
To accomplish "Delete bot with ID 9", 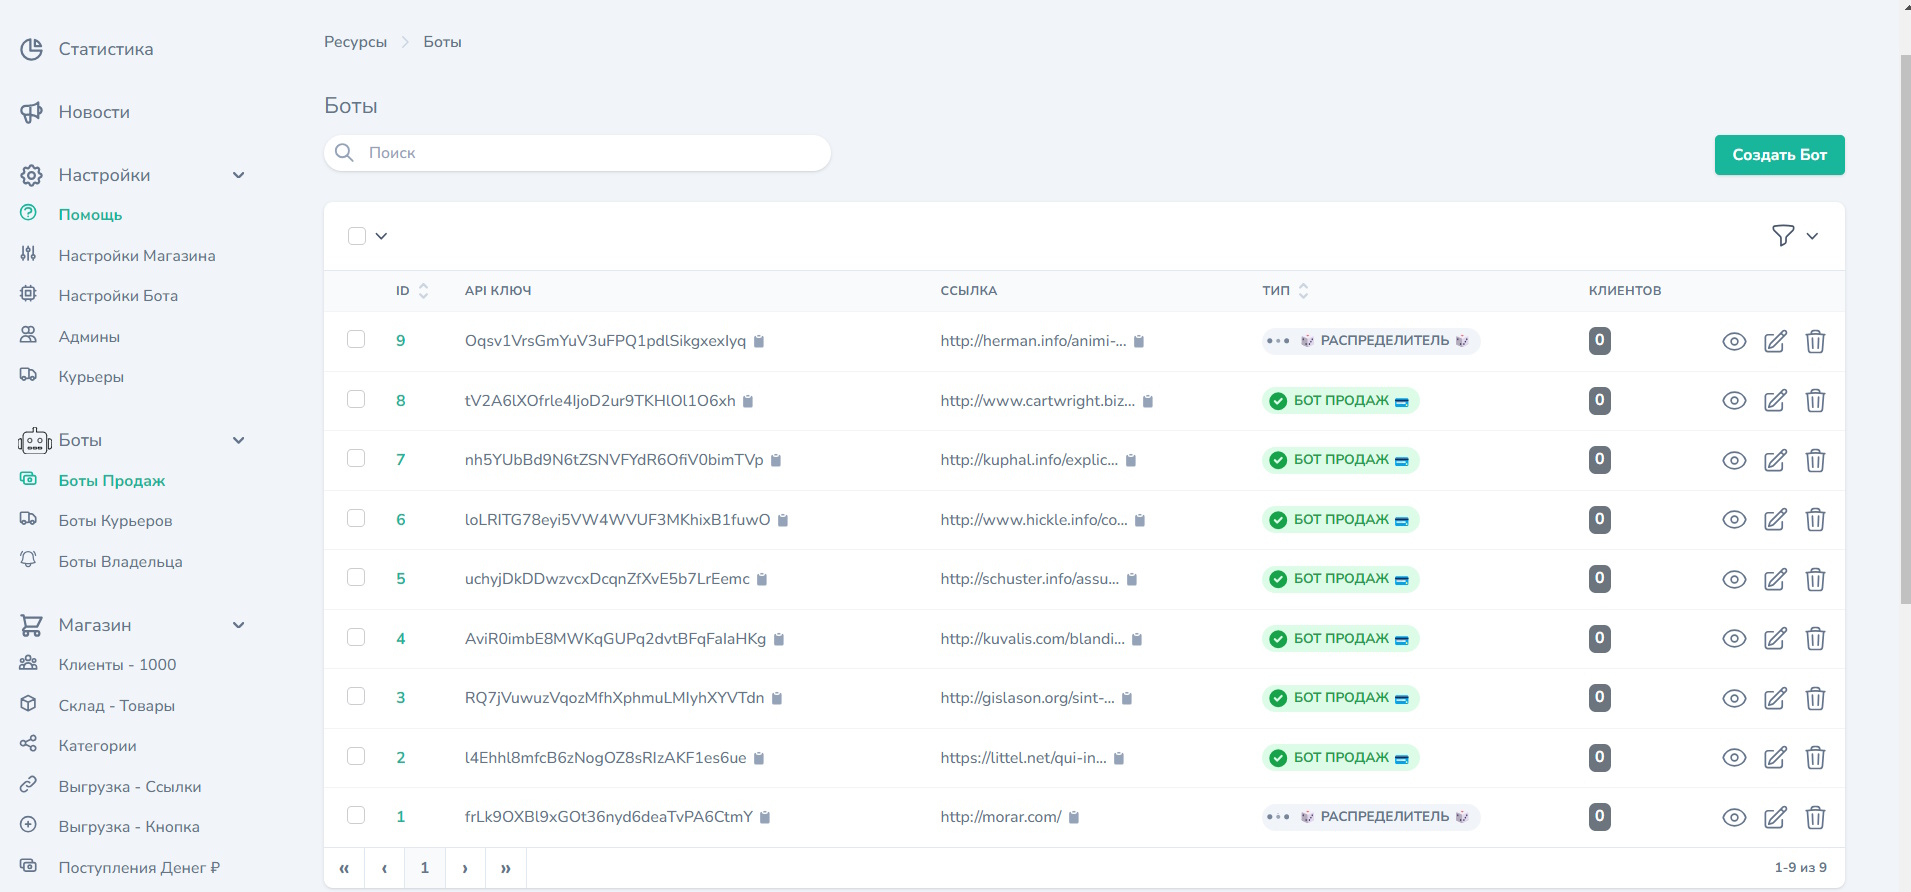I will tap(1815, 342).
